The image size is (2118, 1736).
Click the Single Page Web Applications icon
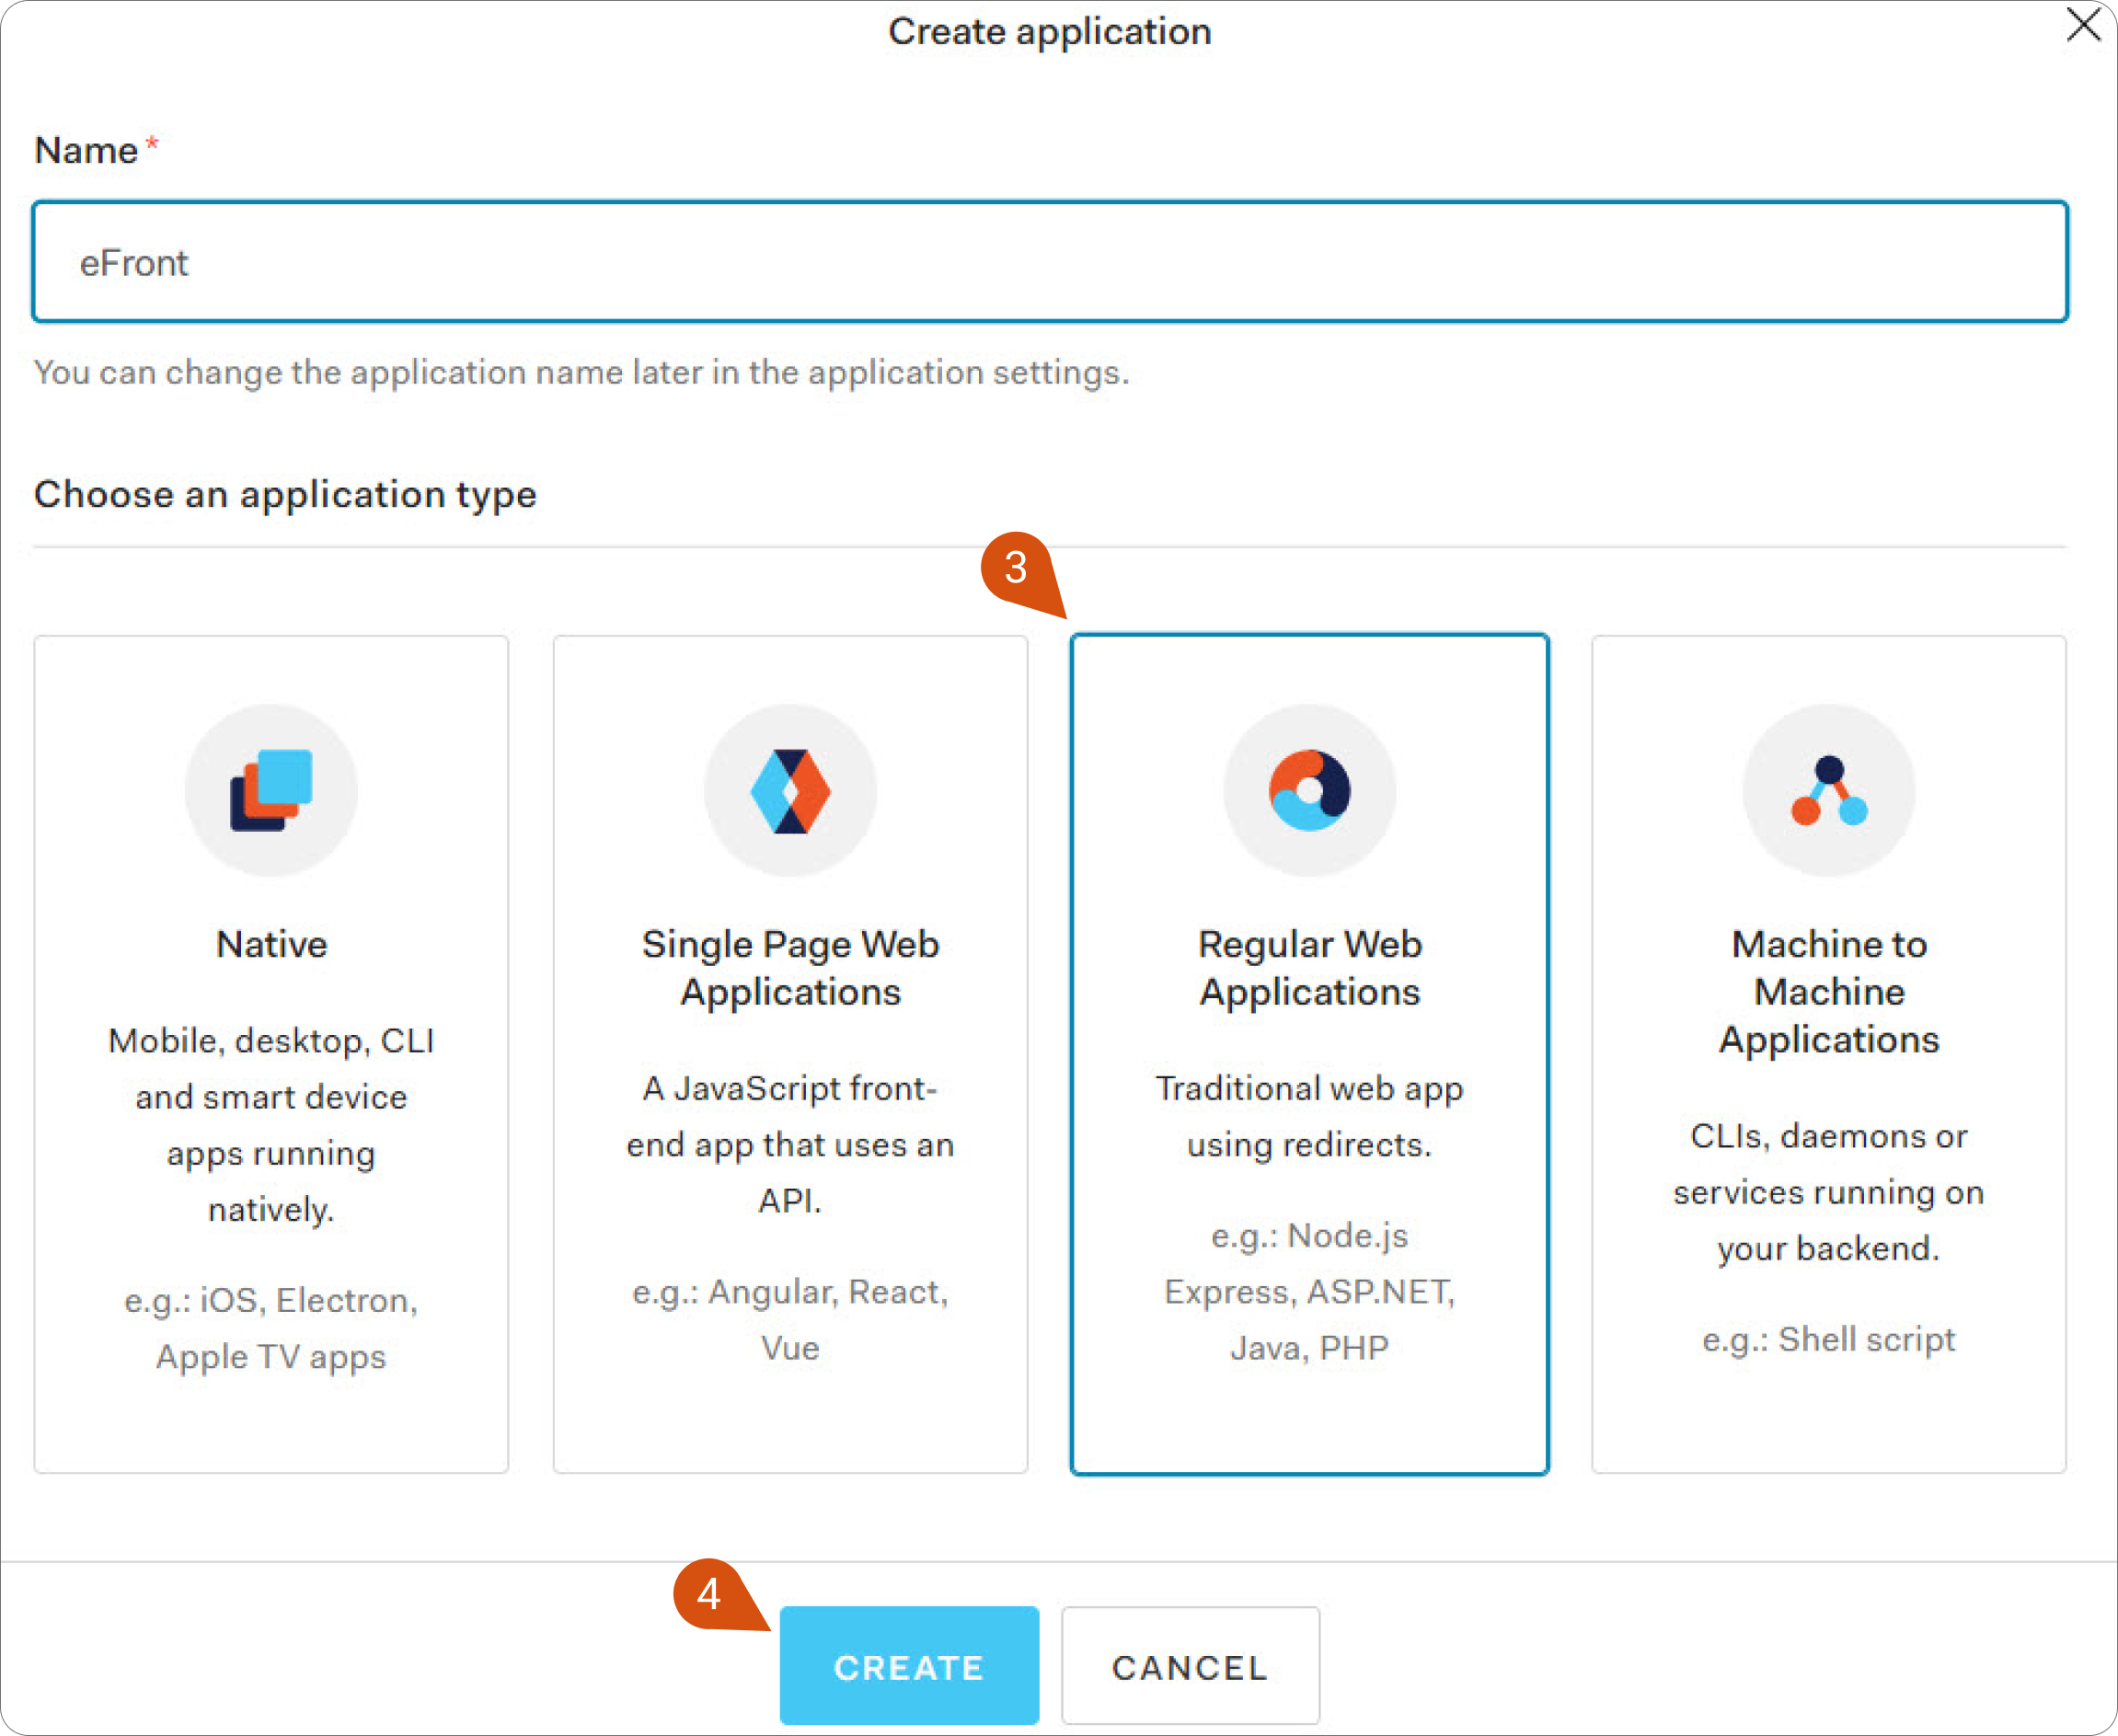[790, 790]
